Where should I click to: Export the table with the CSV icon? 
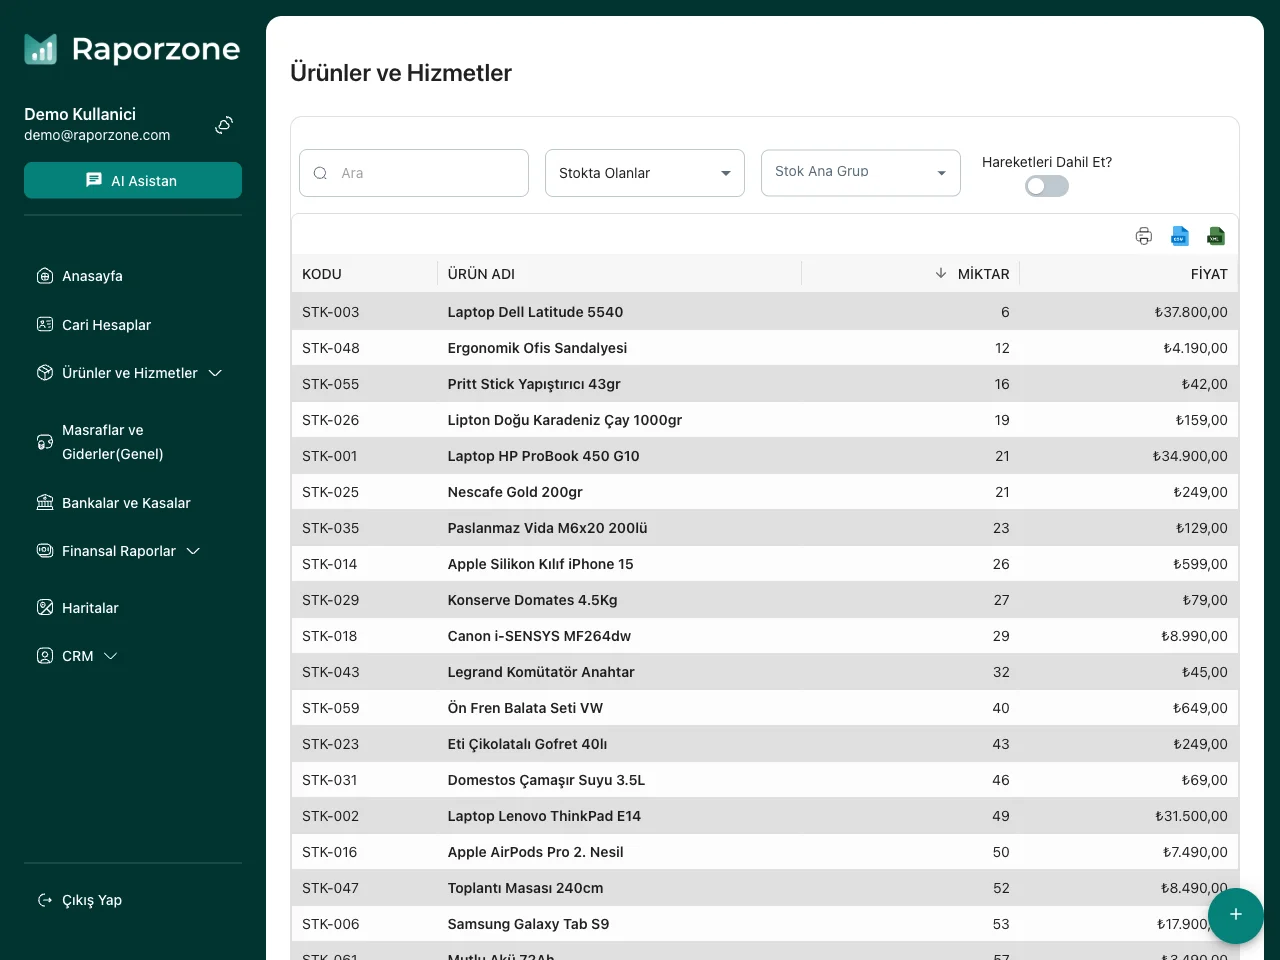tap(1180, 236)
